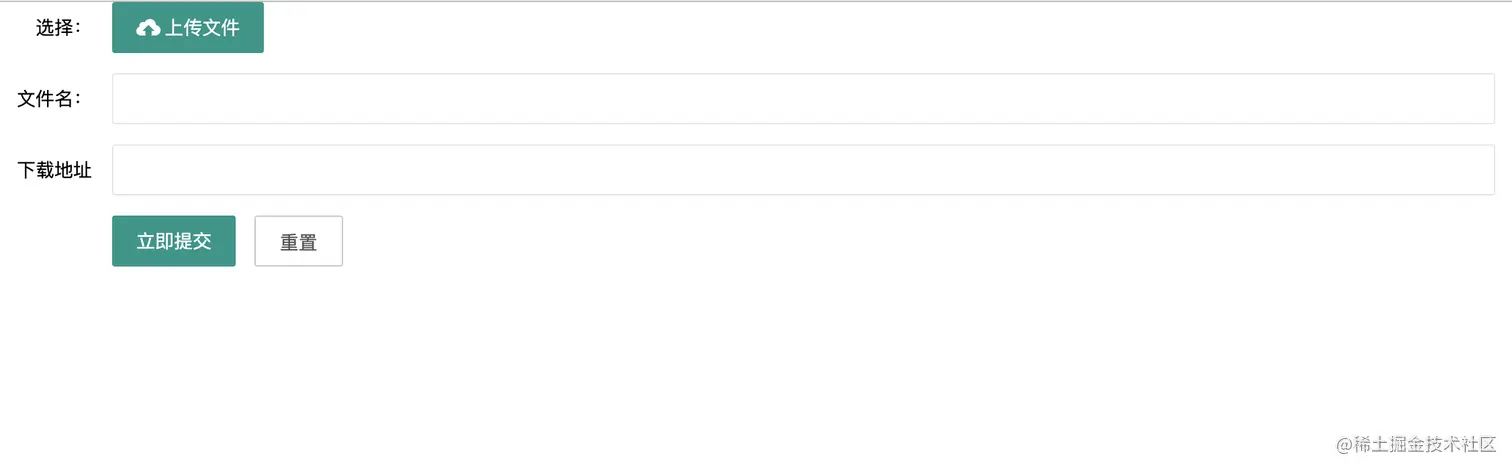Click the 下载地址 field label
The height and width of the screenshot is (470, 1512).
click(x=55, y=170)
